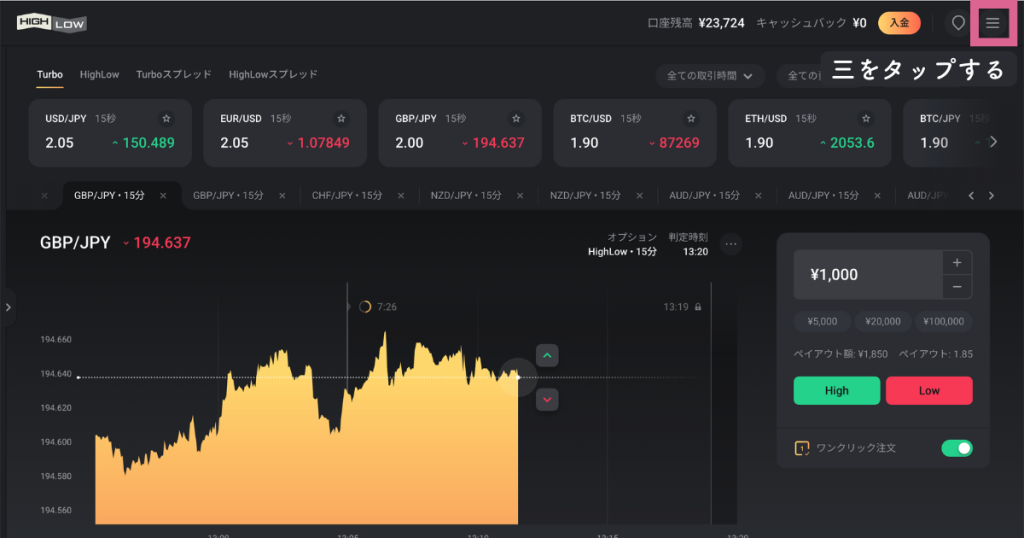Favorite the USD/JPY card with star
The width and height of the screenshot is (1024, 538).
(167, 118)
